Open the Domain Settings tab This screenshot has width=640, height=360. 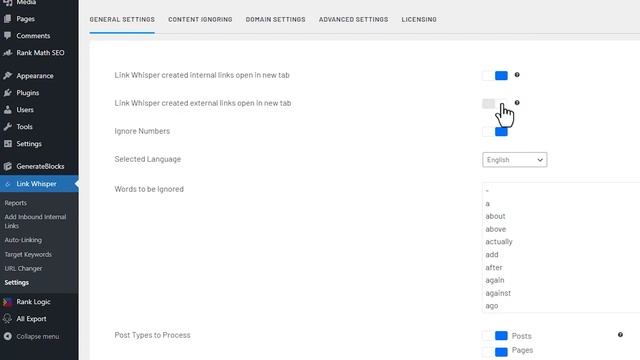click(x=276, y=20)
